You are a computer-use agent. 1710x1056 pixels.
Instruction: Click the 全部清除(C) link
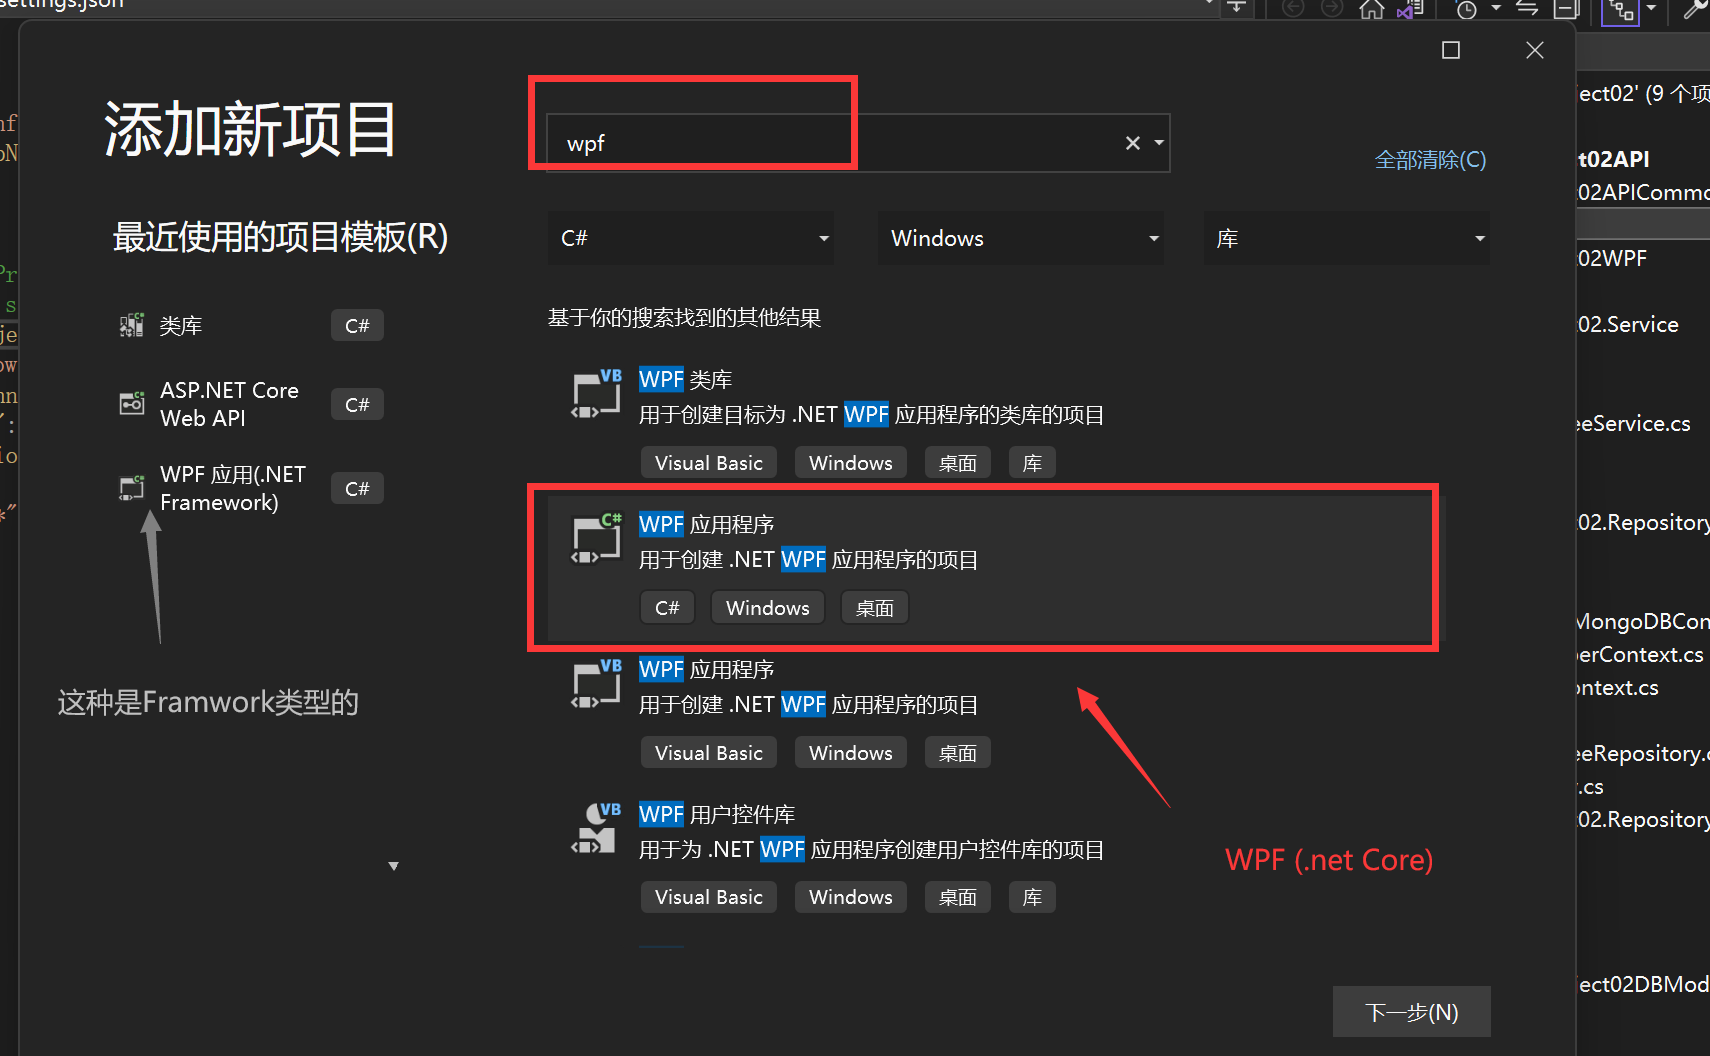(x=1430, y=160)
